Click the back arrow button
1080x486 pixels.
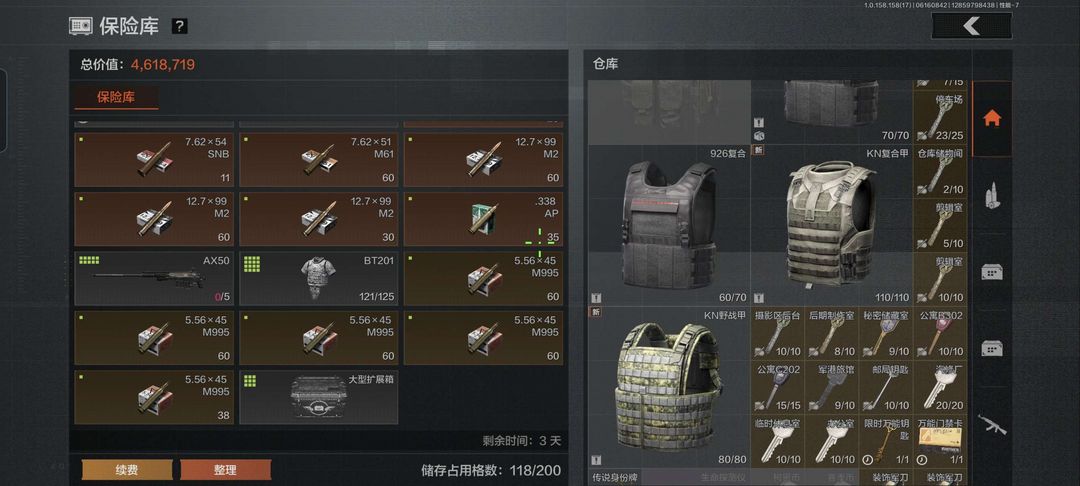(x=971, y=26)
